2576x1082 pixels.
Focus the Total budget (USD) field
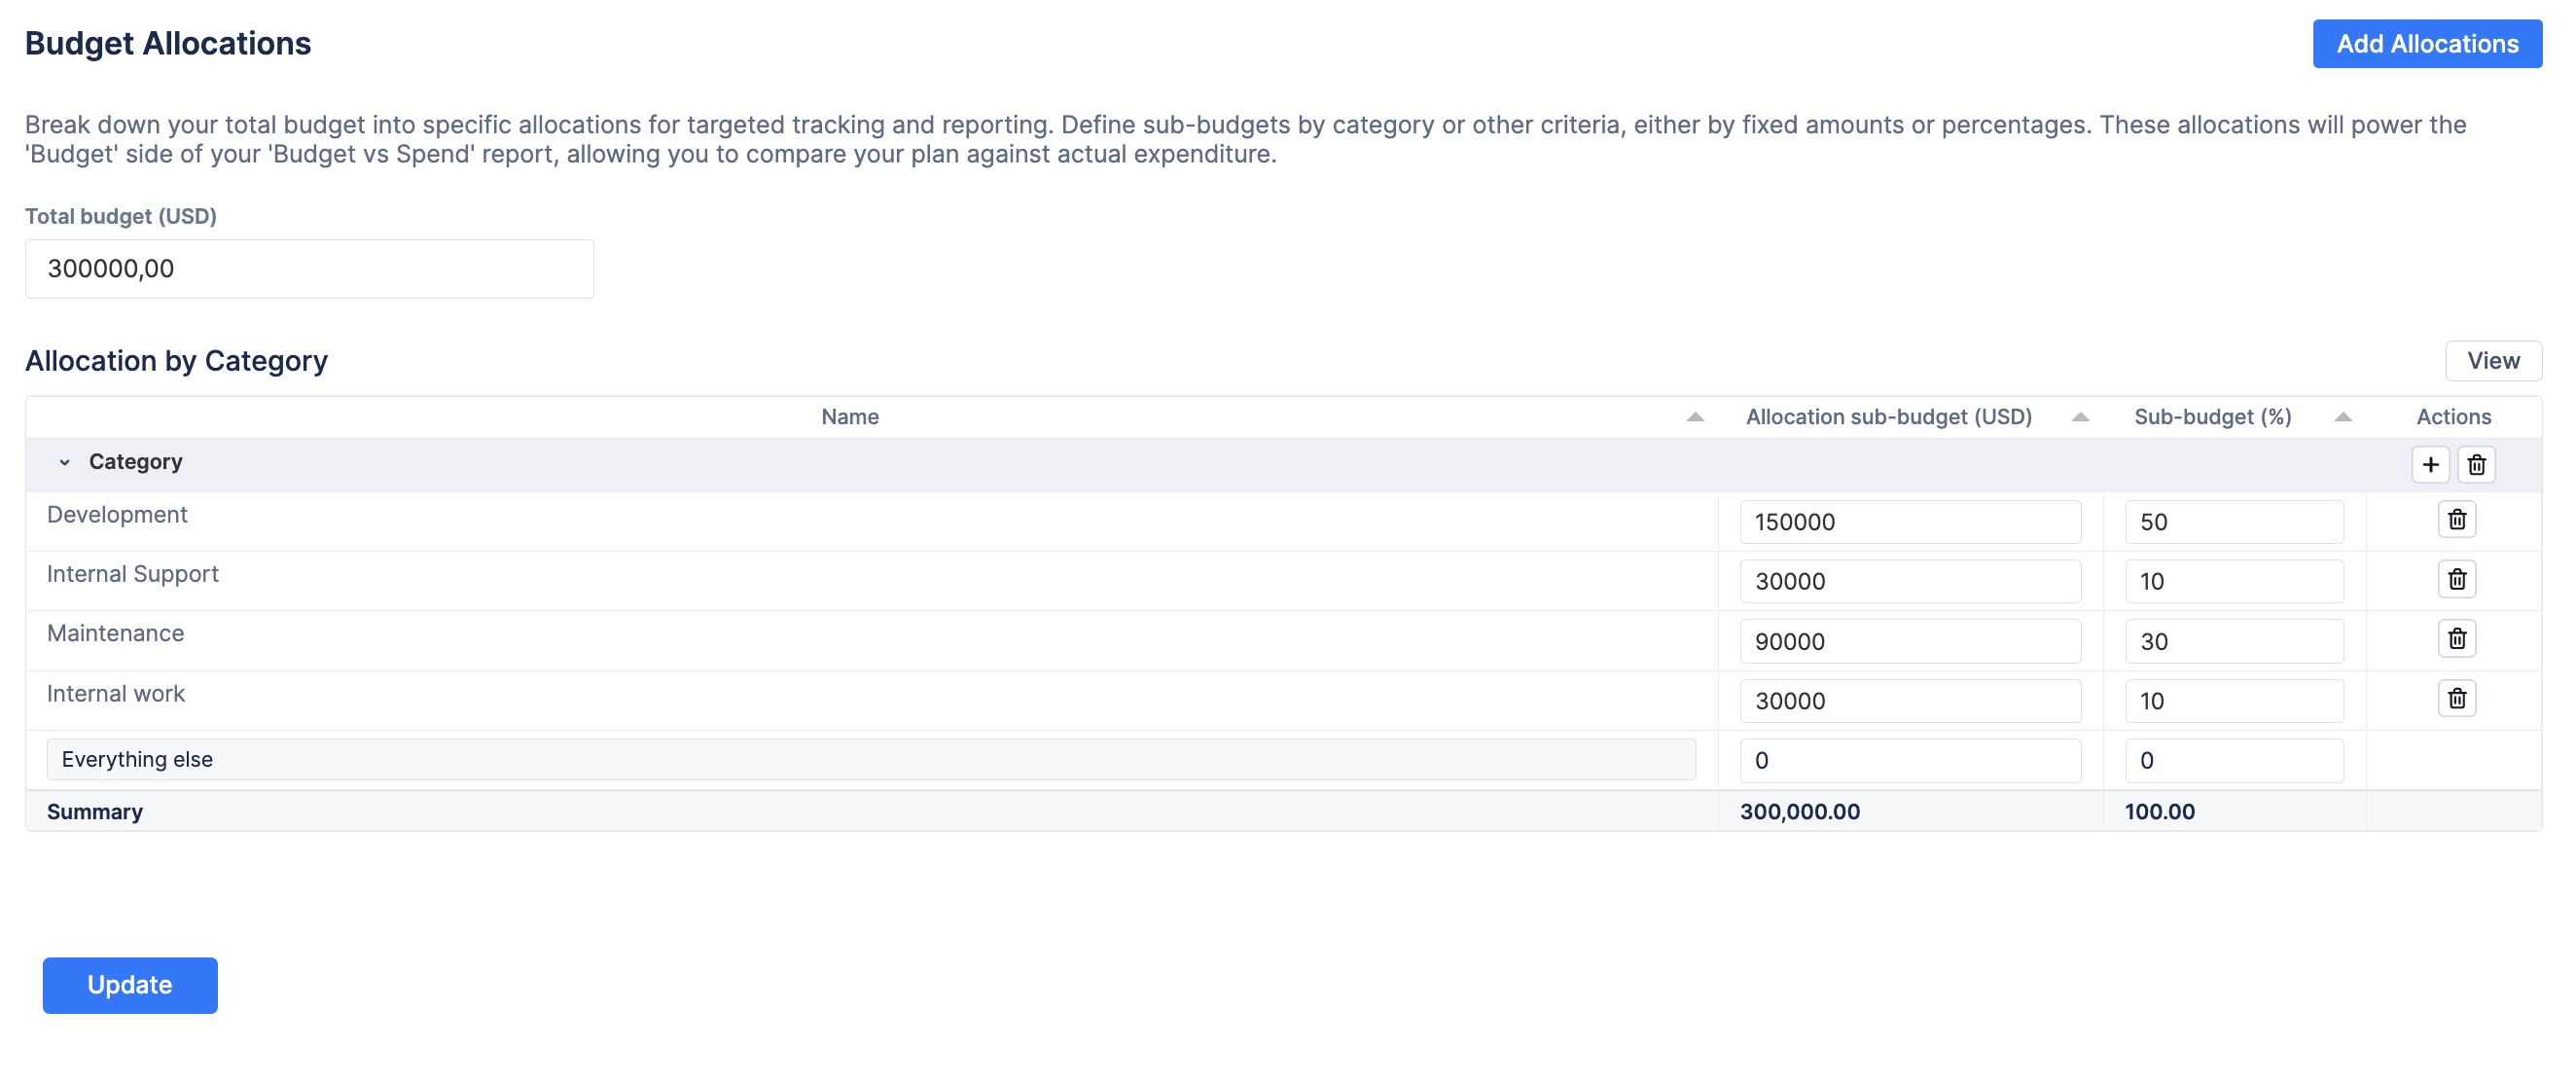pyautogui.click(x=309, y=269)
